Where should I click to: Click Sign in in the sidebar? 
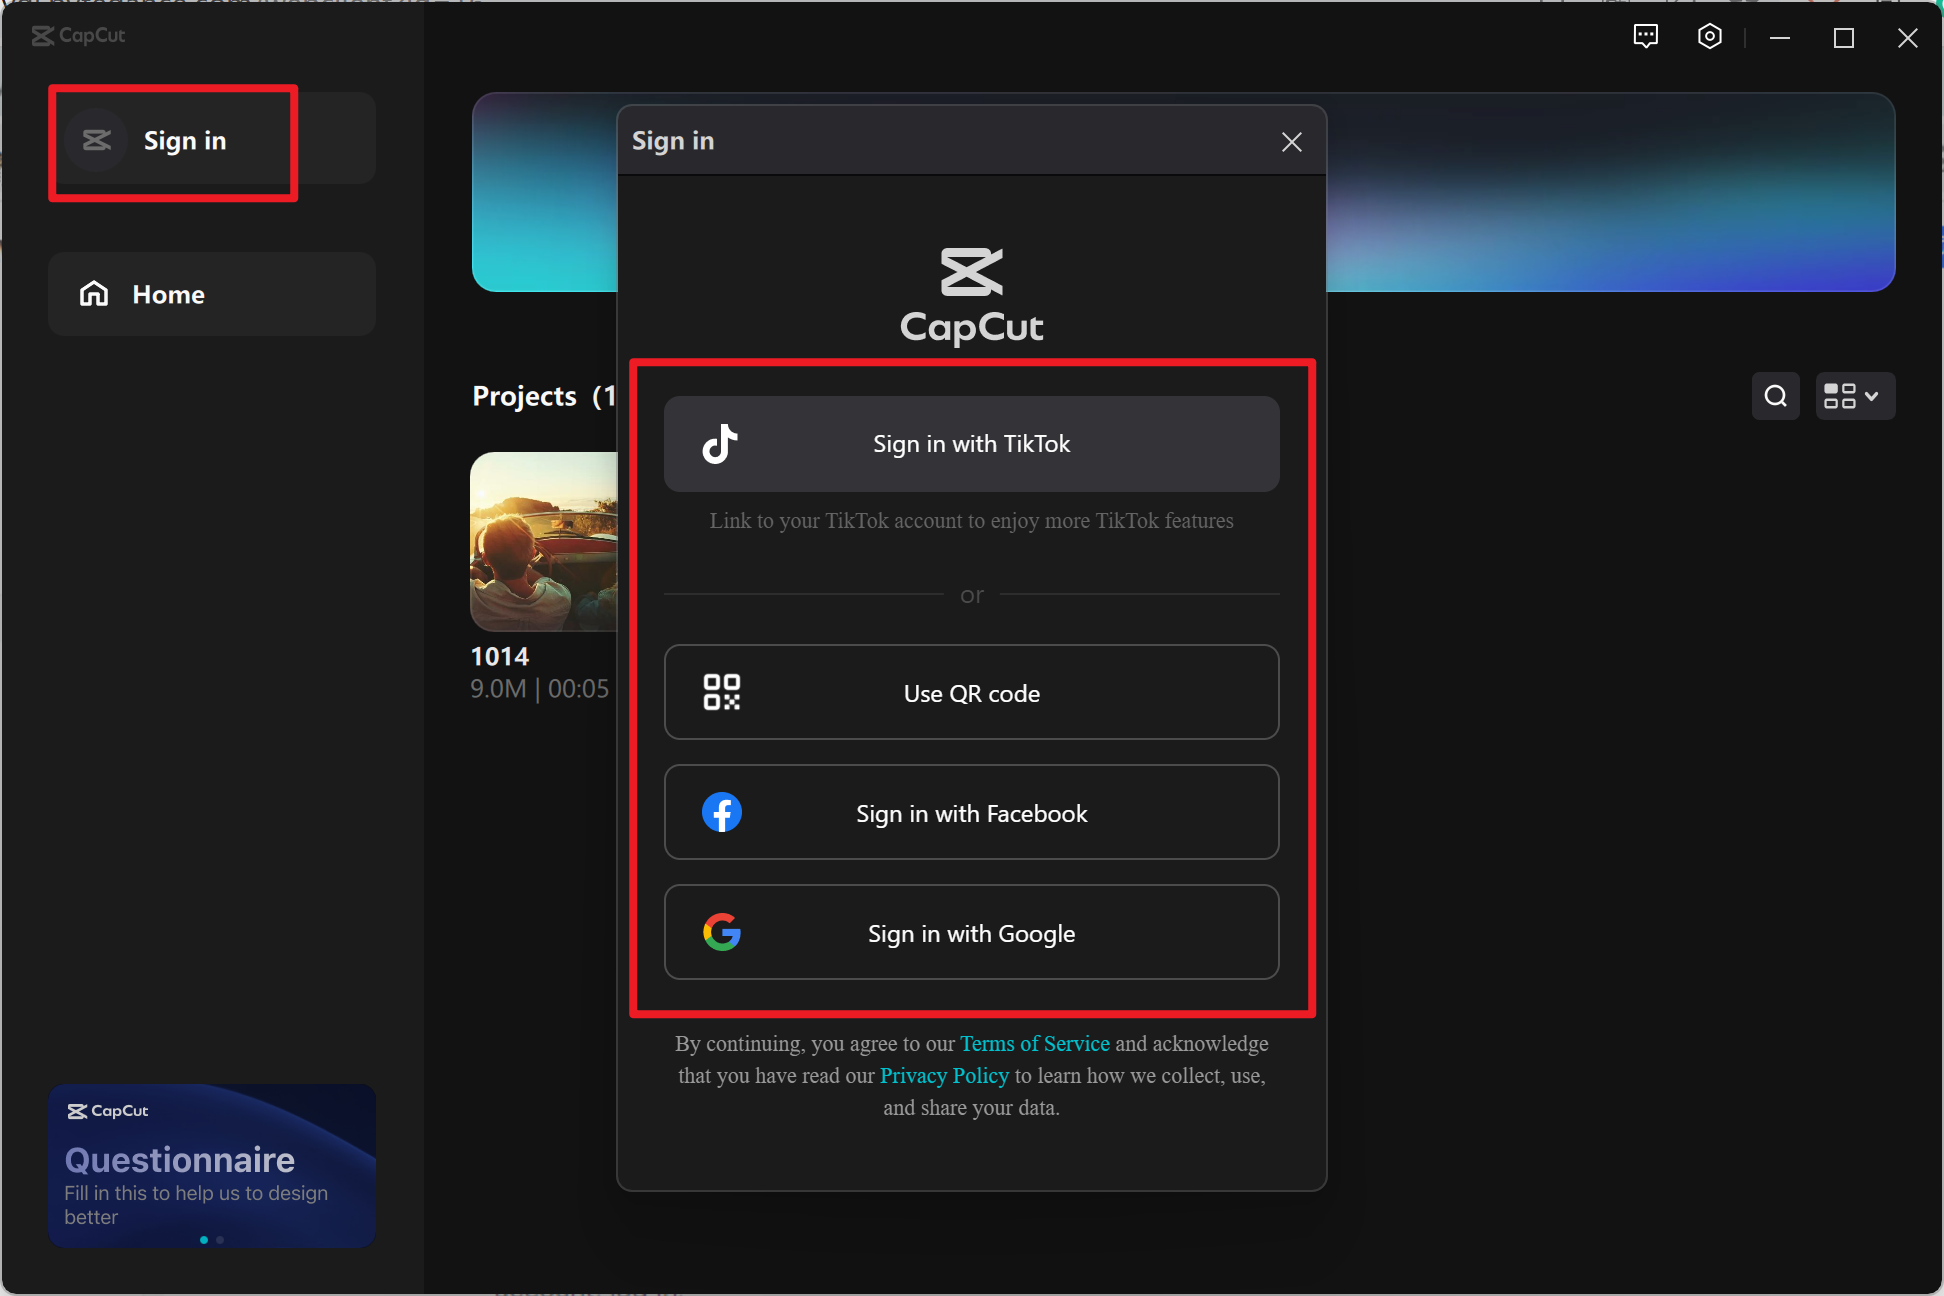pyautogui.click(x=185, y=141)
